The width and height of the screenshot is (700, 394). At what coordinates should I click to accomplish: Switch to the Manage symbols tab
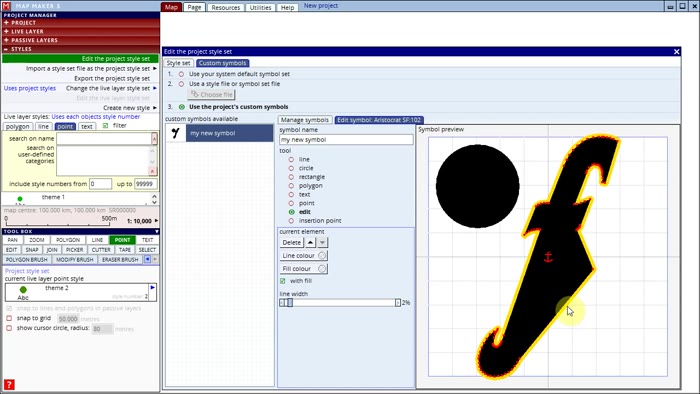click(305, 120)
